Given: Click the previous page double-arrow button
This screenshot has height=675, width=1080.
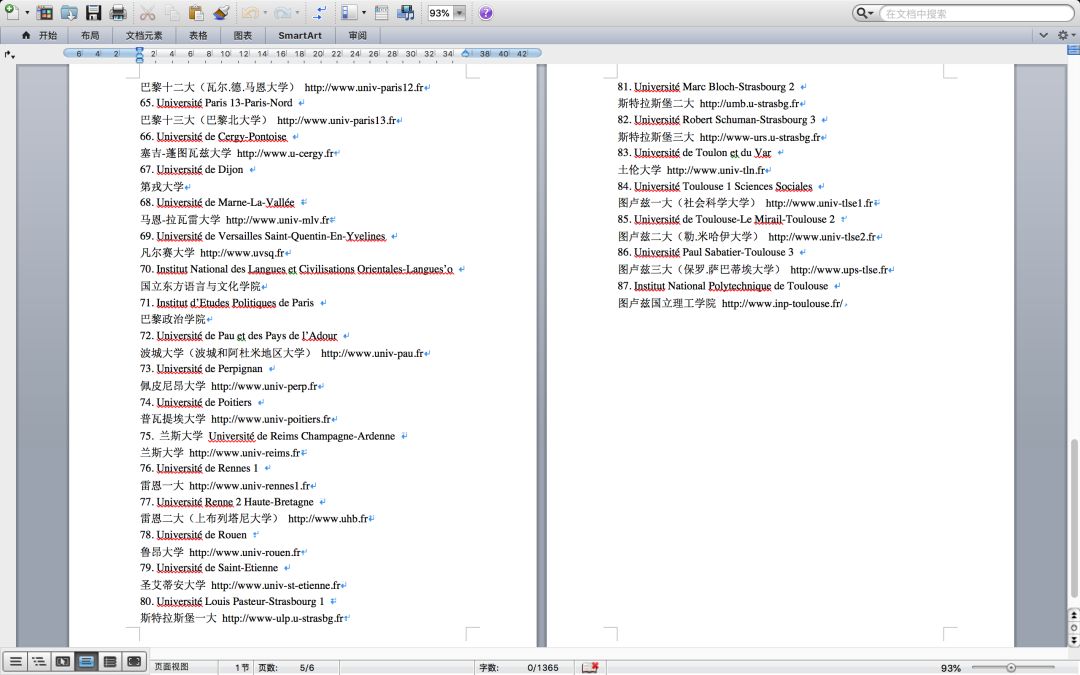Looking at the screenshot, I should point(1073,615).
